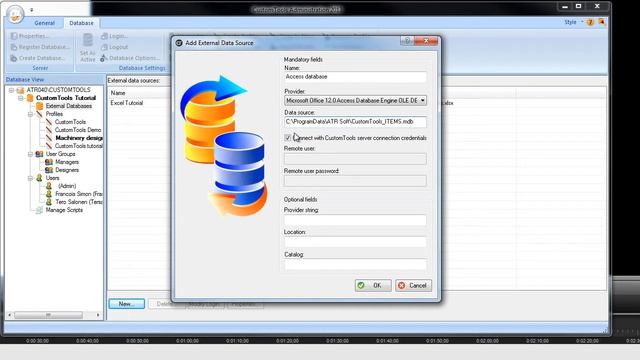Click the orange help icon beside Style
The image size is (640, 360).
(590, 22)
